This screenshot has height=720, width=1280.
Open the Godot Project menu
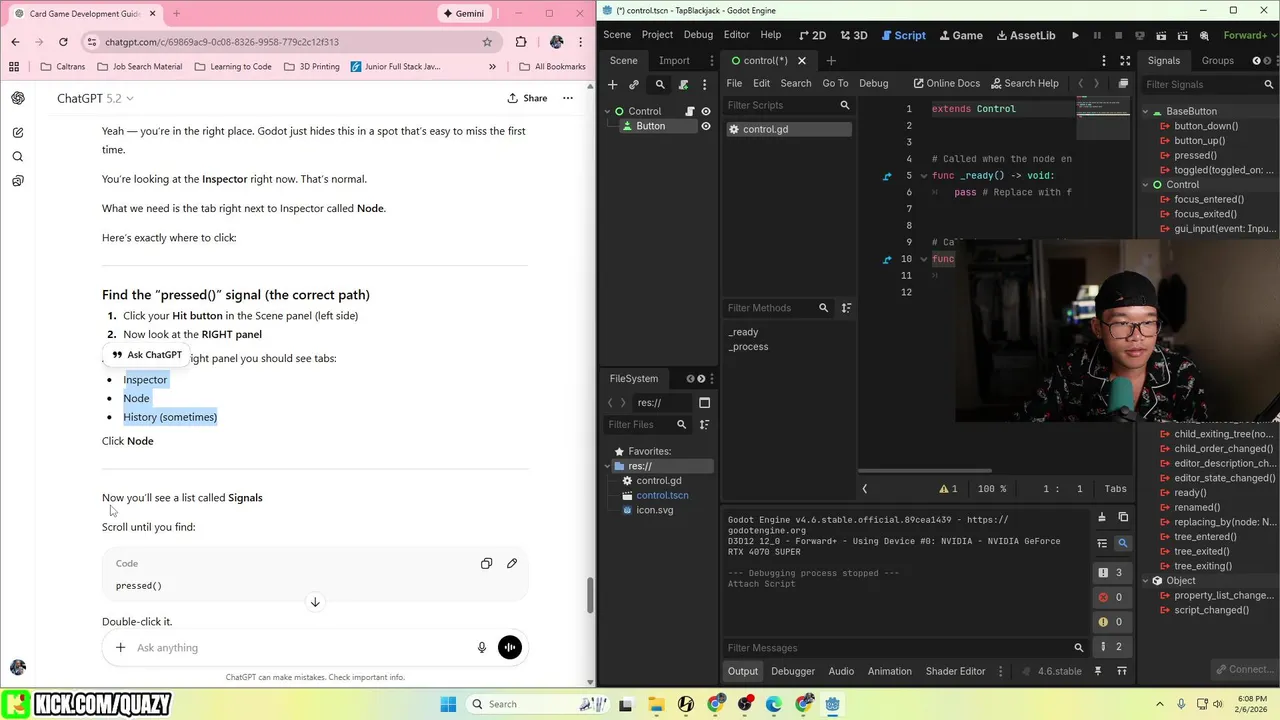click(x=657, y=35)
